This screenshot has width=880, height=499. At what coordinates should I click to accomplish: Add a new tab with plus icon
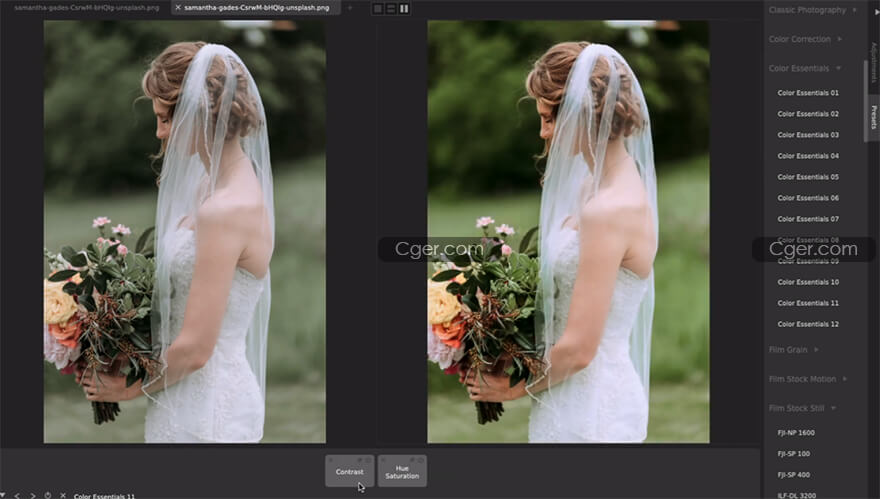[350, 8]
